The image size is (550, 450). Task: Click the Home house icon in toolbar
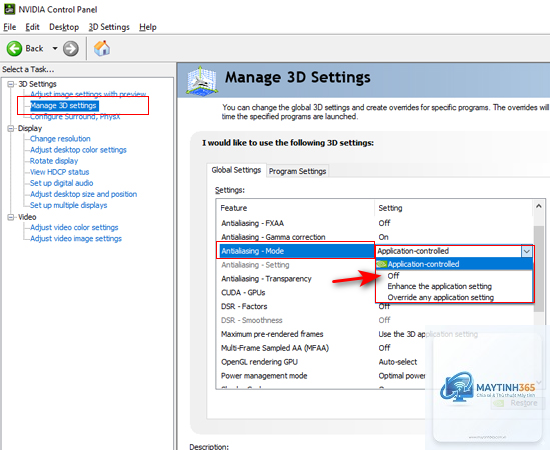102,48
